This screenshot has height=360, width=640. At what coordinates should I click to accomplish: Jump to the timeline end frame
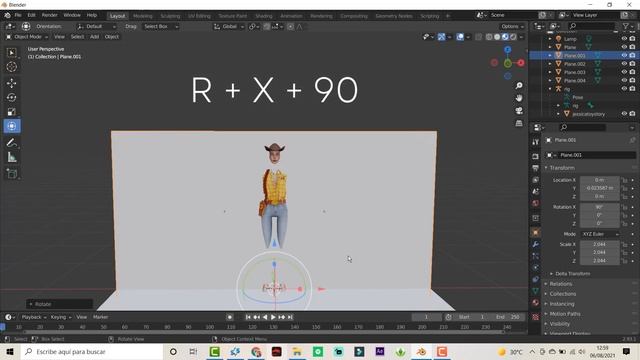point(290,317)
